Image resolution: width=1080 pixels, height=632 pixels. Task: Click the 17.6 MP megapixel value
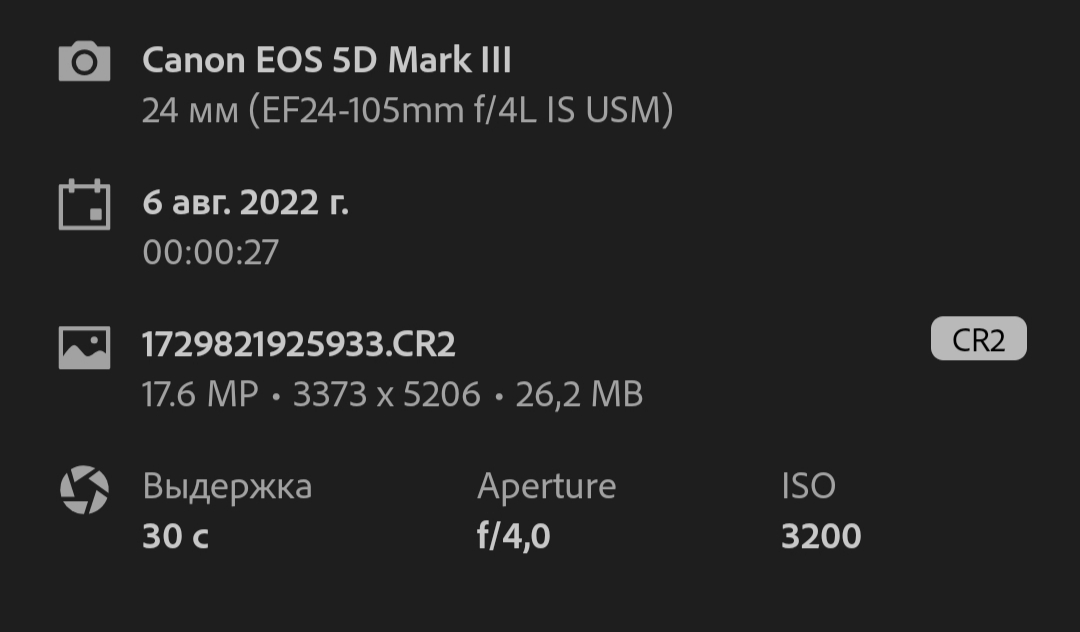[200, 394]
